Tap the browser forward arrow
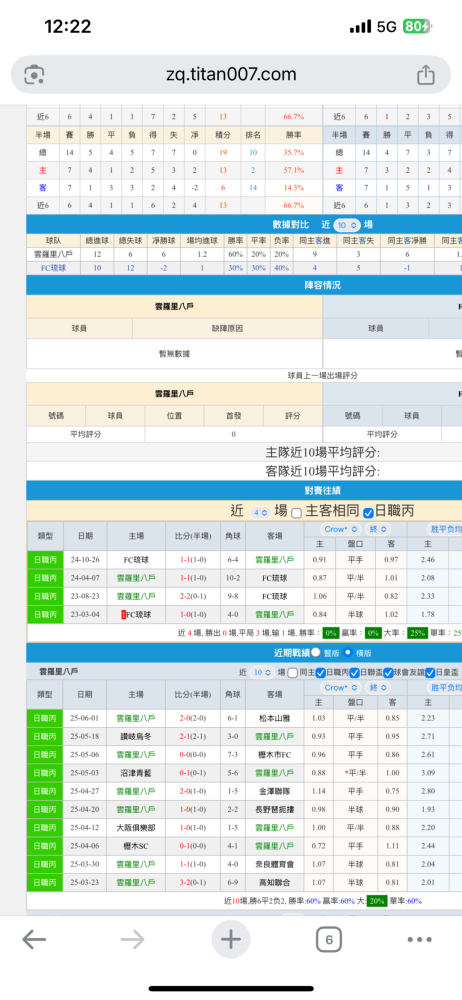The image size is (462, 1000). click(x=132, y=939)
